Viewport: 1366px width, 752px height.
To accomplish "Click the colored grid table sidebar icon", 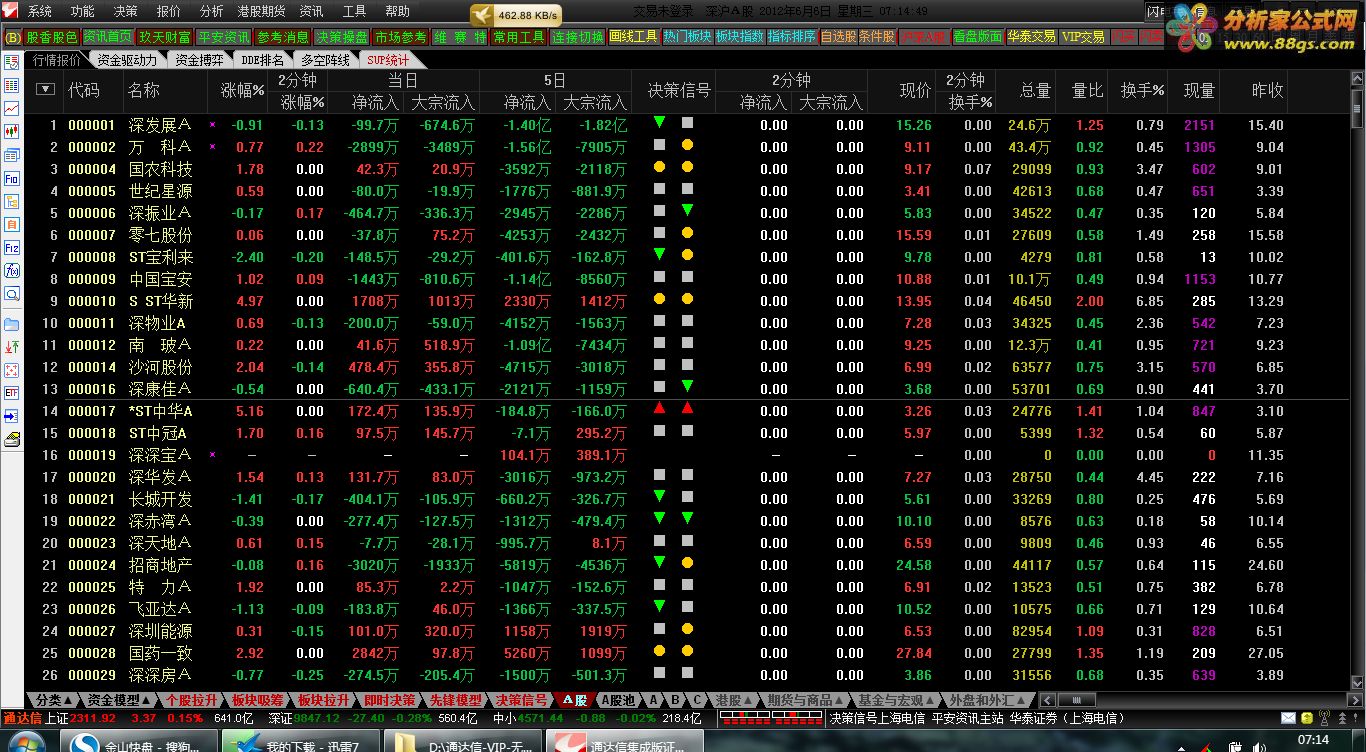I will 12,86.
